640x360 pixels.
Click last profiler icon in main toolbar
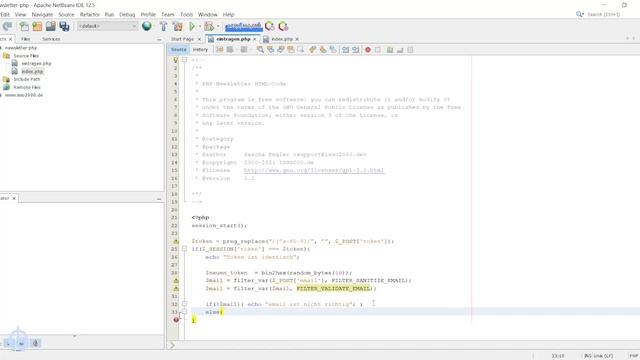283,27
